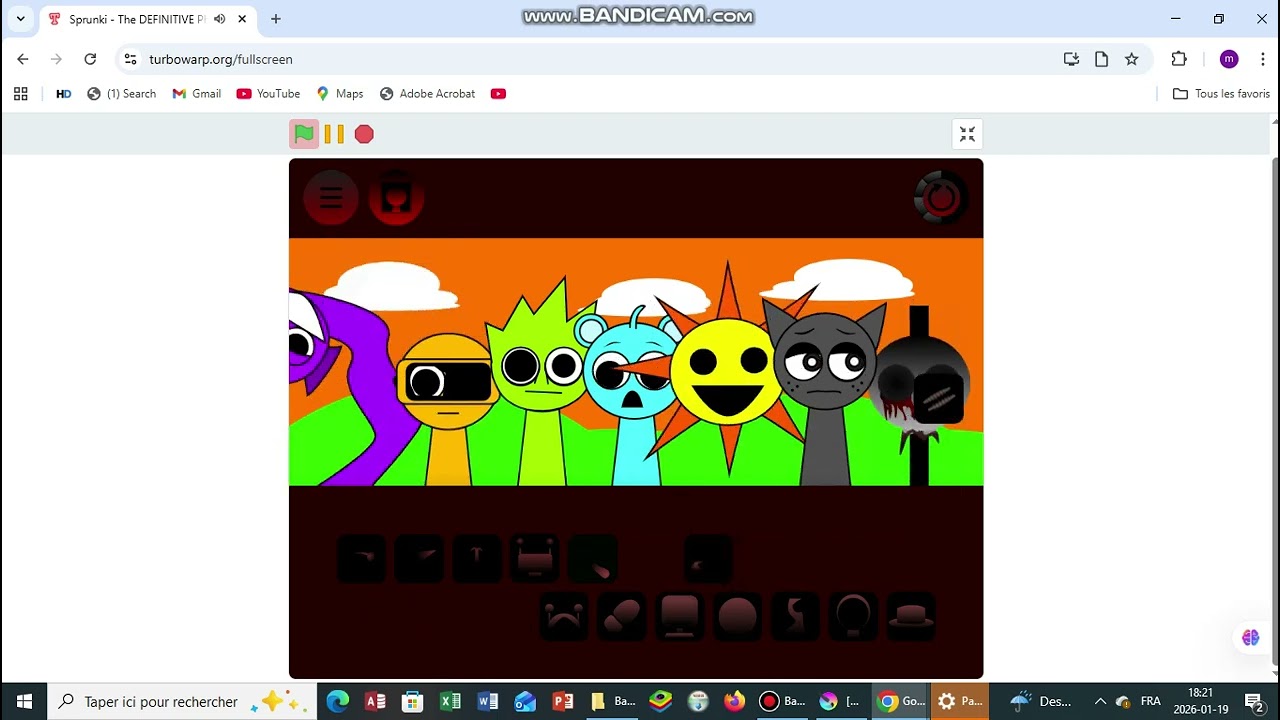Click the red trophy button in game
Viewport: 1280px width, 720px height.
[396, 198]
